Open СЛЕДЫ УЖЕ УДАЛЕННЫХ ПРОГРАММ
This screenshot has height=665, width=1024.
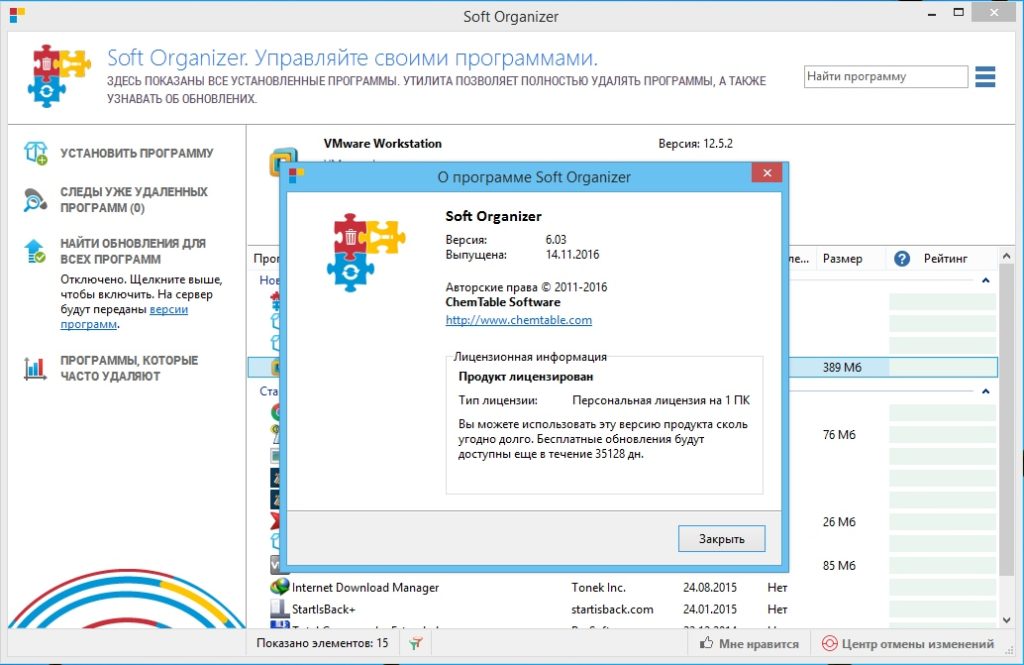click(134, 200)
